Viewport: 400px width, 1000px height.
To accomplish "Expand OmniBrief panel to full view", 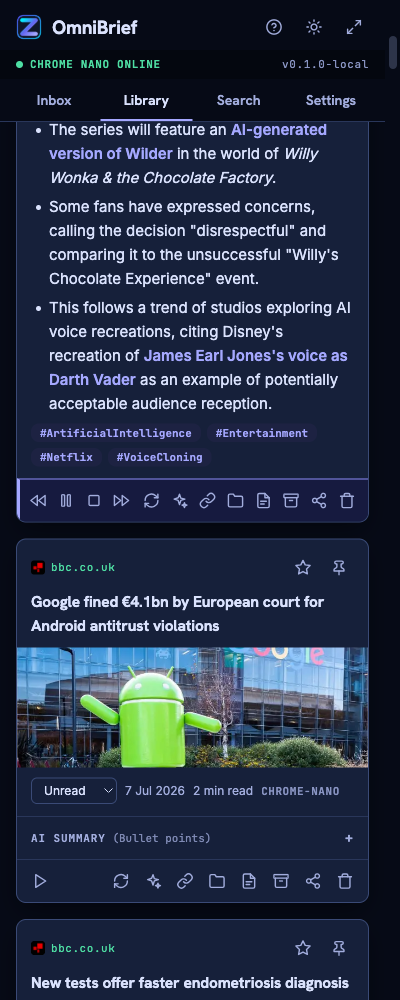I will point(354,27).
